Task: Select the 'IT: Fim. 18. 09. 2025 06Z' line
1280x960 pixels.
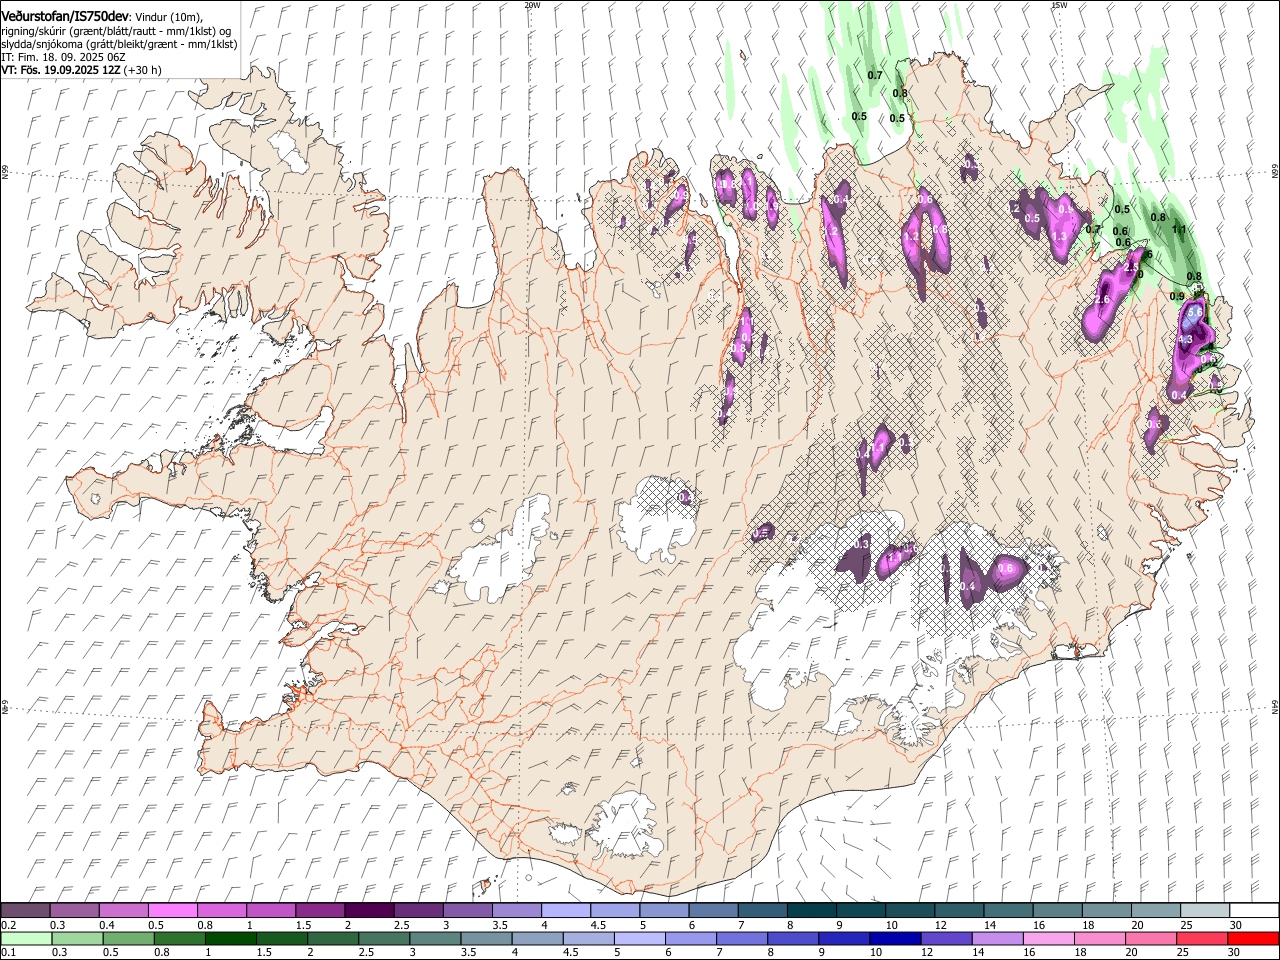Action: 64,57
